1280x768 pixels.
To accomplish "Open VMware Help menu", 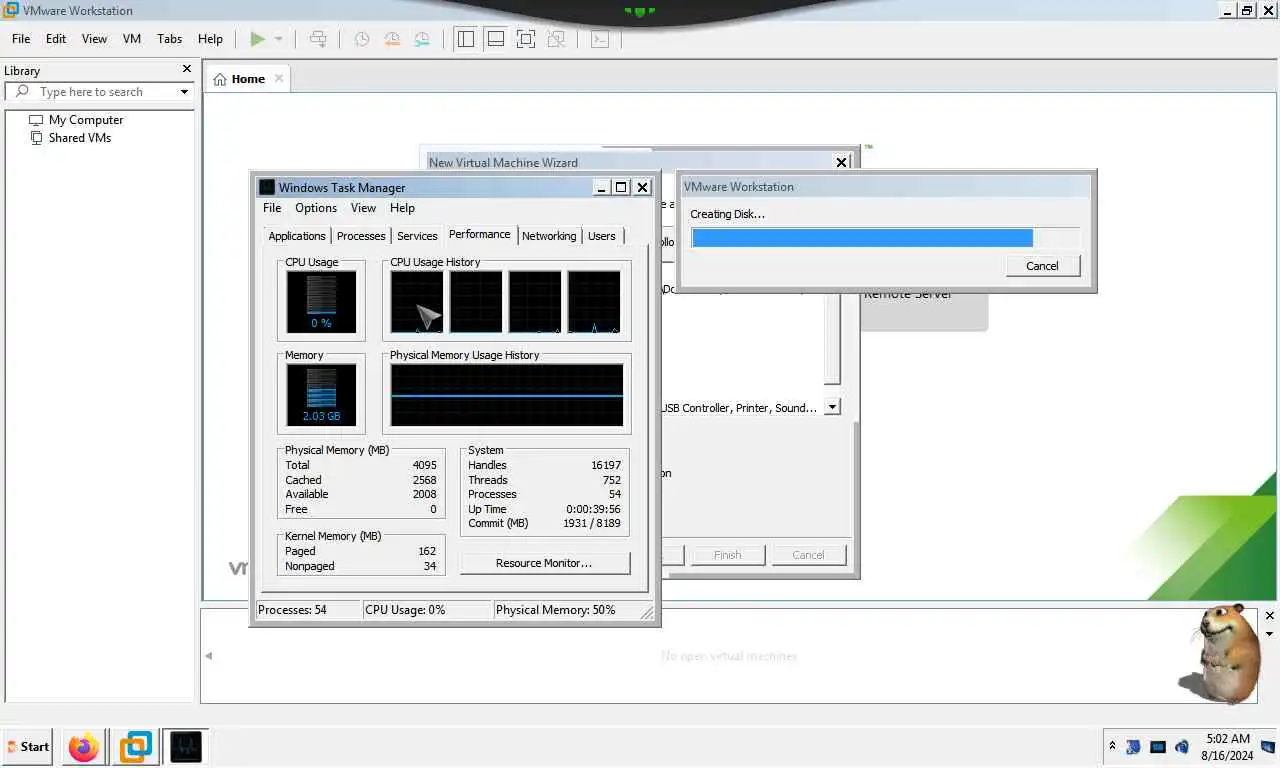I will (210, 38).
